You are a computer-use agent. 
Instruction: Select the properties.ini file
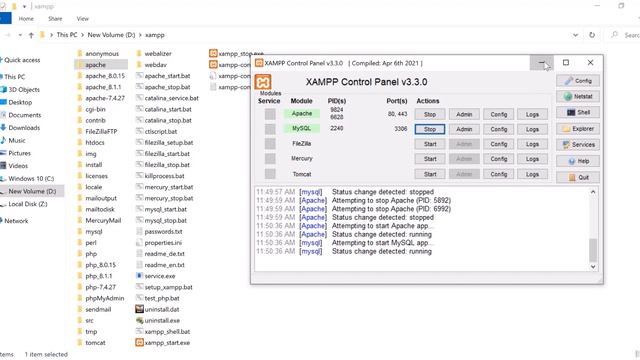[159, 242]
